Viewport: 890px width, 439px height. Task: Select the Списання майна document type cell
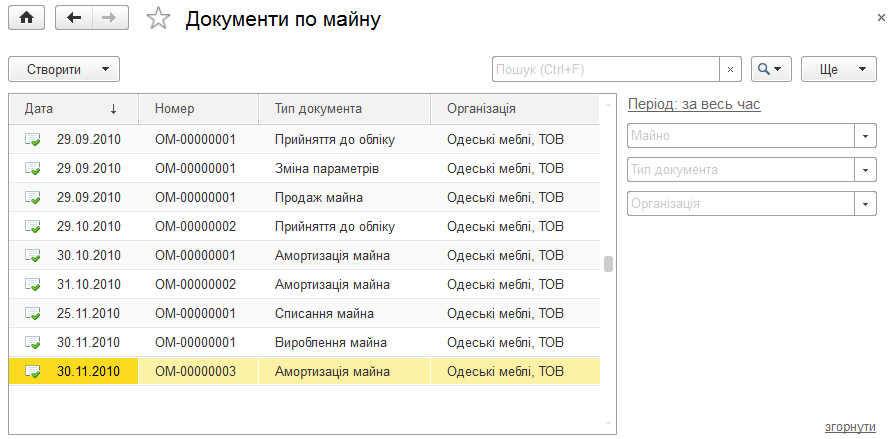344,313
